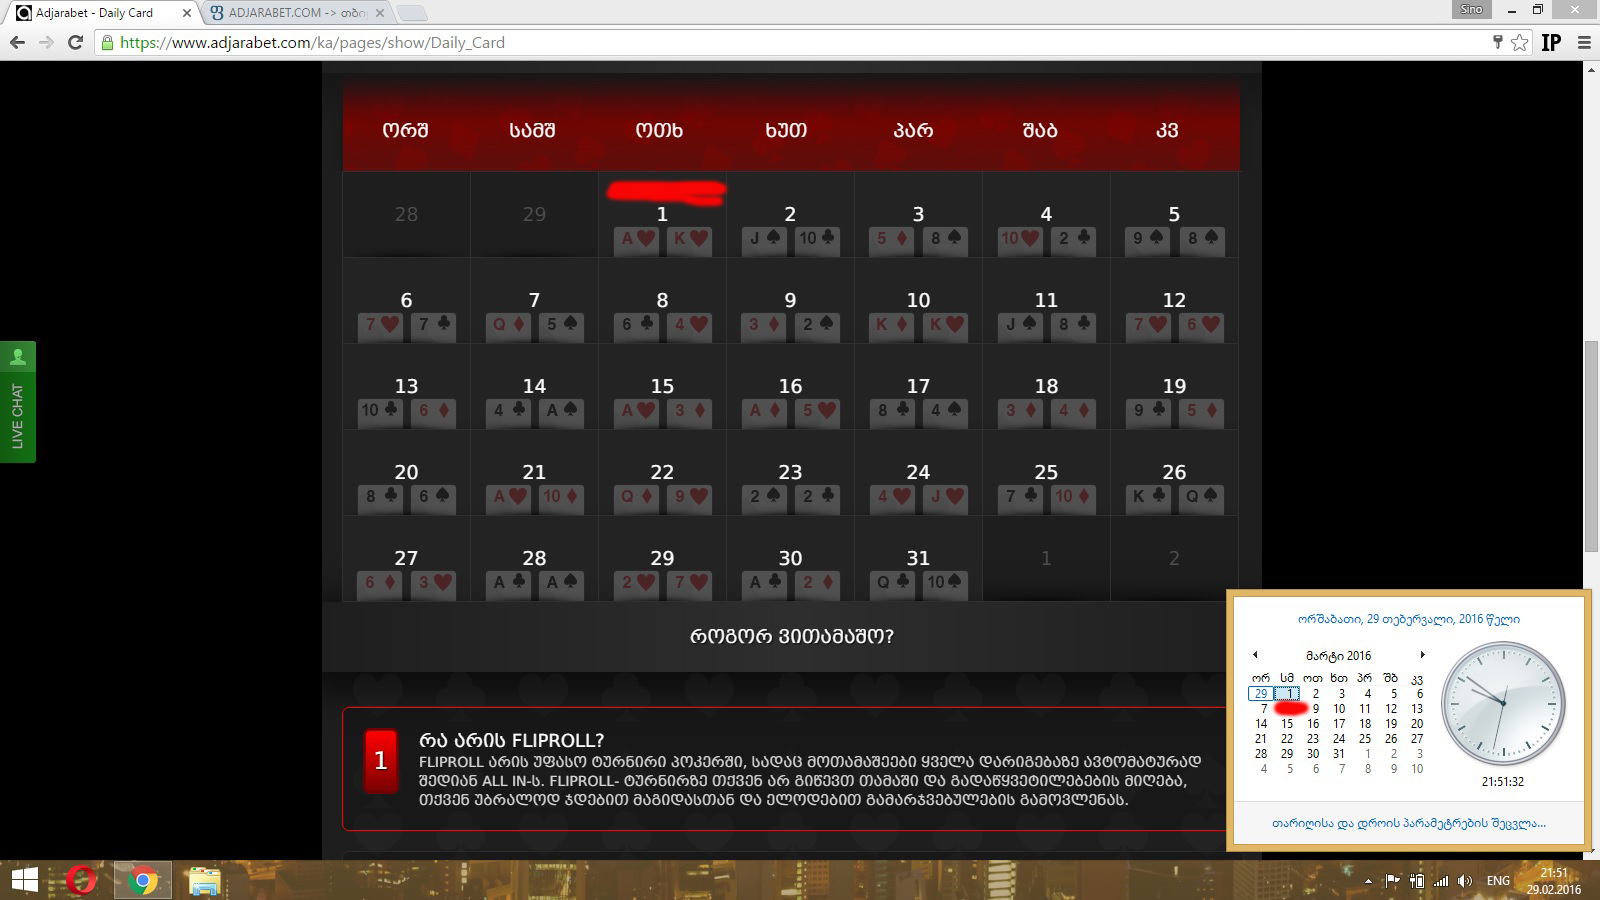Click the Sino profile button in title bar
The width and height of the screenshot is (1600, 900).
[x=1471, y=9]
